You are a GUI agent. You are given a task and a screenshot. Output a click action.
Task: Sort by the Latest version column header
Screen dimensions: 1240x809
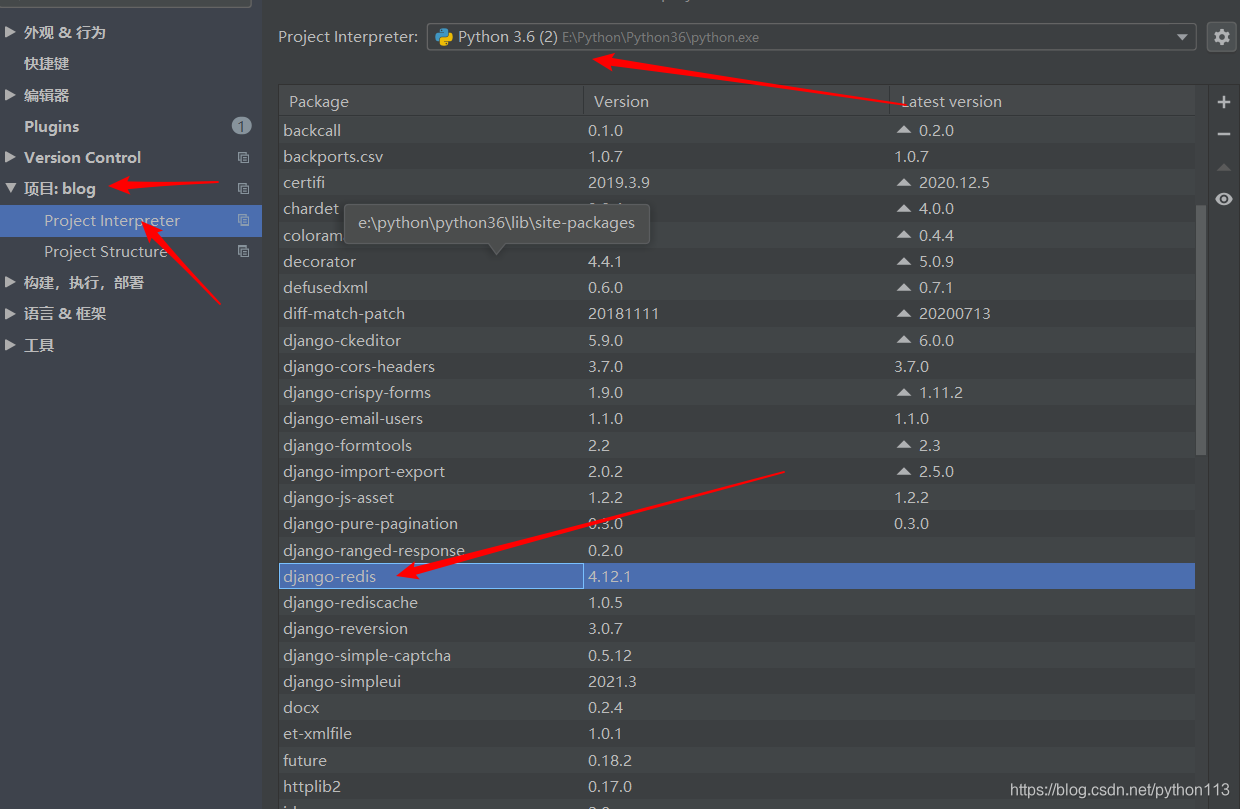pos(1042,101)
